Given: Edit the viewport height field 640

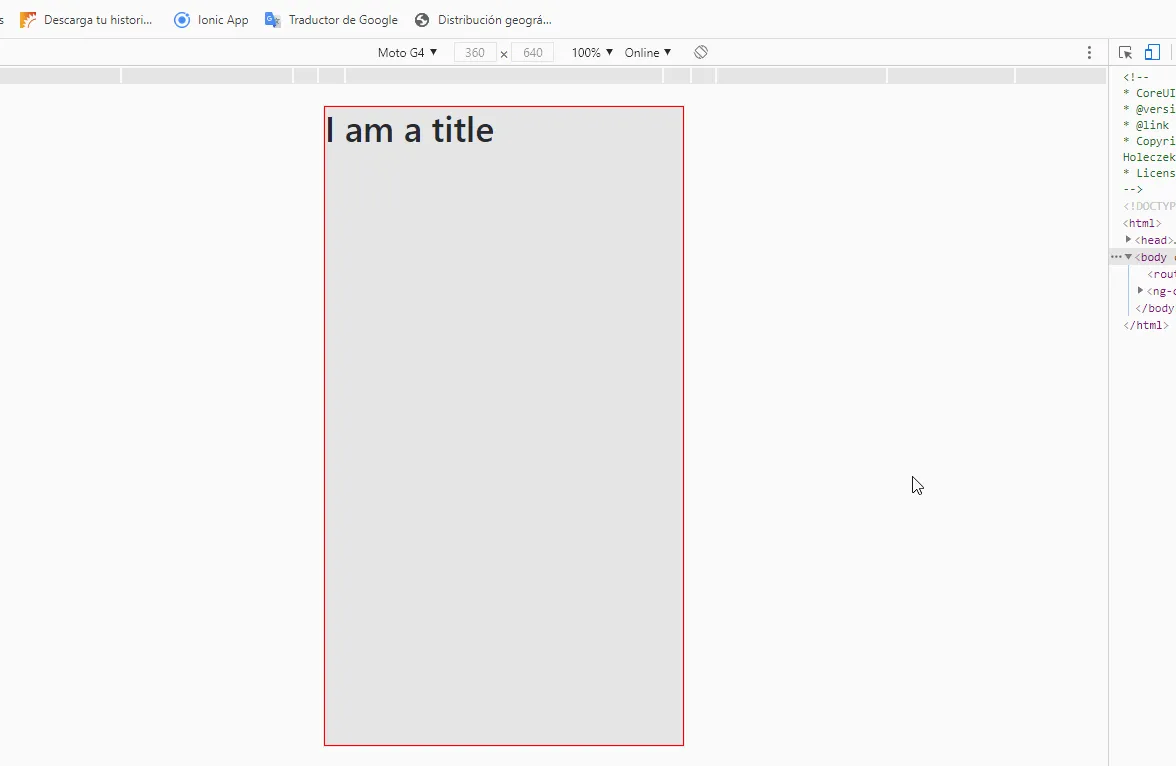Looking at the screenshot, I should click(x=532, y=53).
